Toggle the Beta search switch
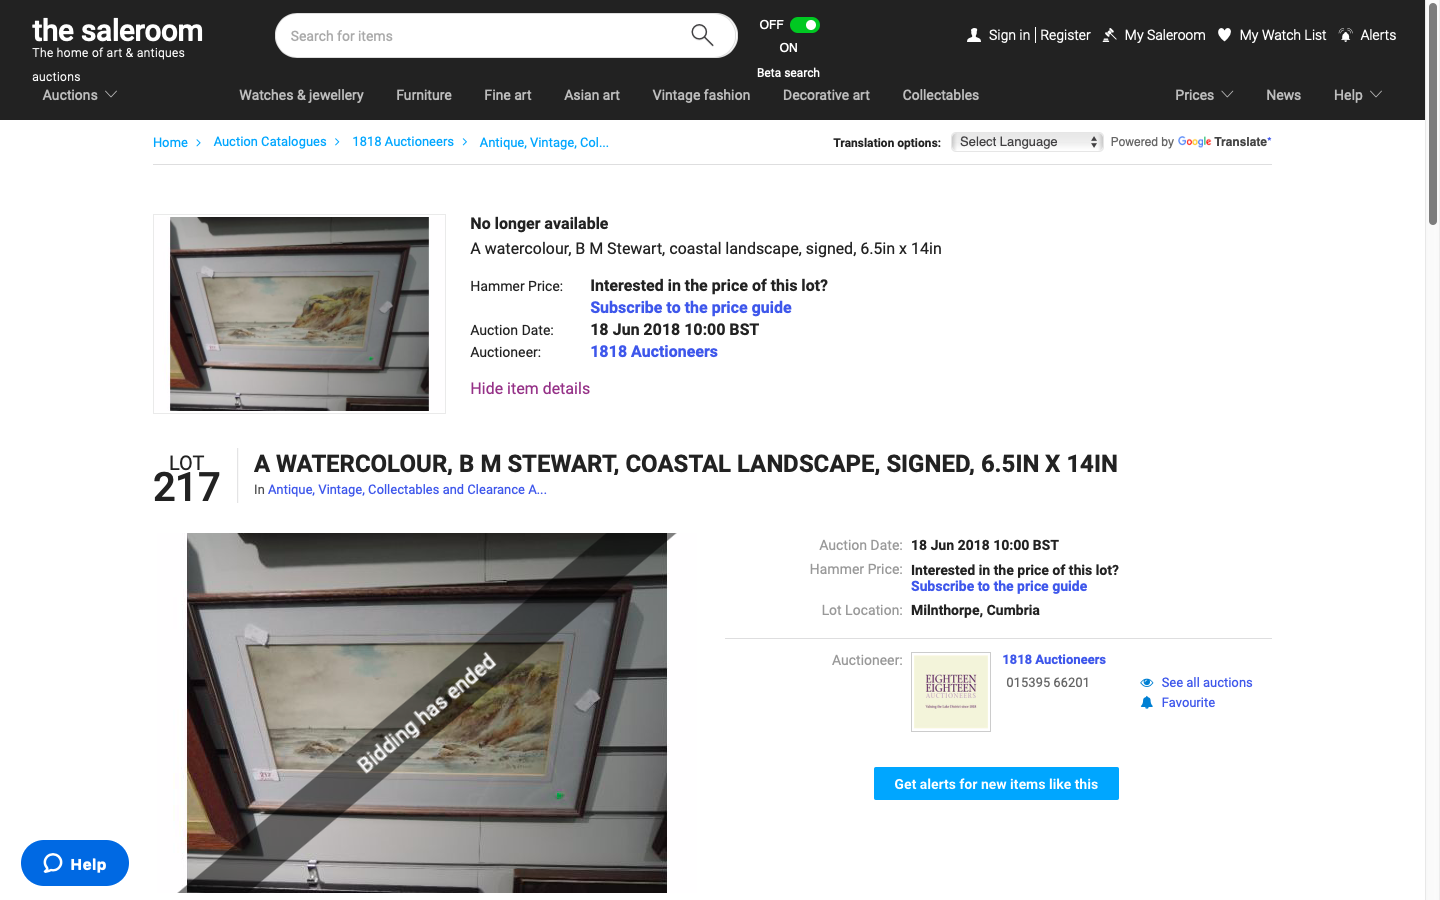This screenshot has height=900, width=1440. point(804,25)
